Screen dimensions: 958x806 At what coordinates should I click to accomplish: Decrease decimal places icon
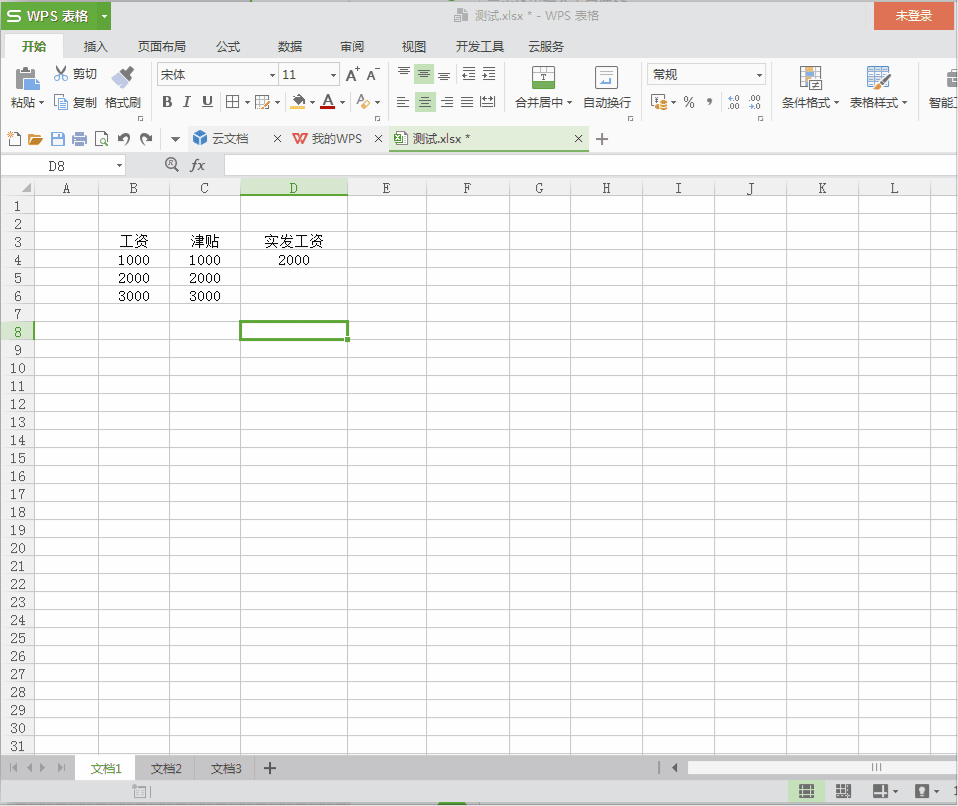pyautogui.click(x=755, y=102)
